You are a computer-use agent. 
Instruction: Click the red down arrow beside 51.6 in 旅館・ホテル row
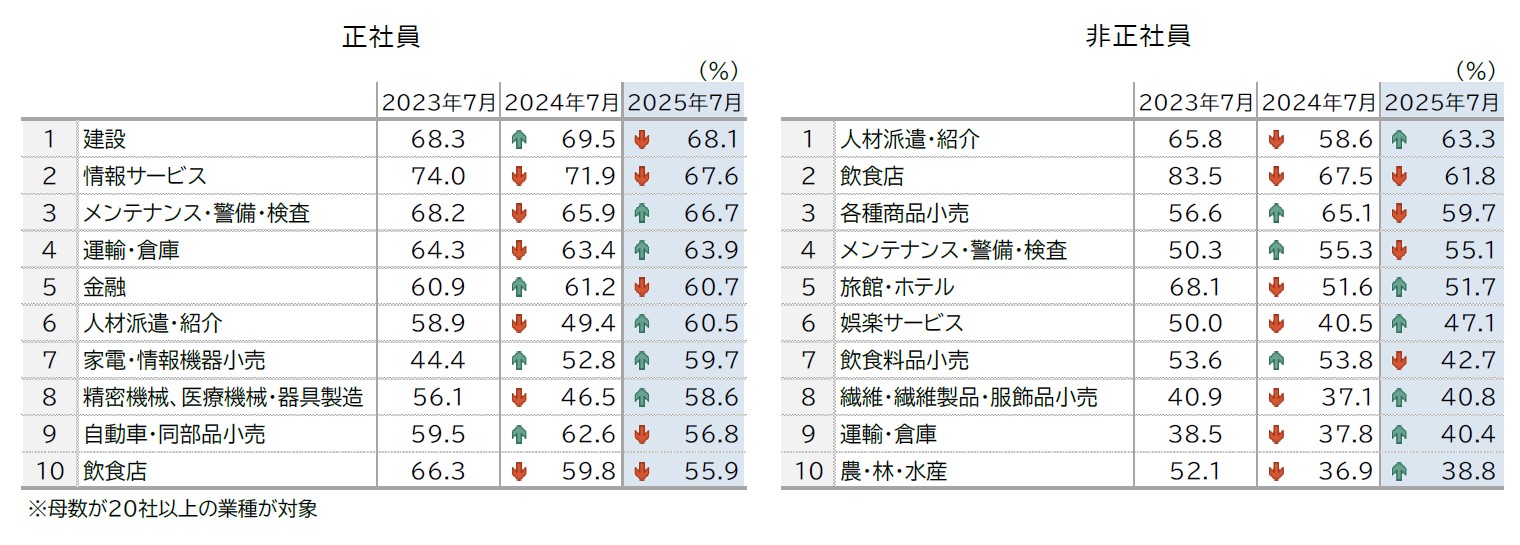[x=1275, y=287]
